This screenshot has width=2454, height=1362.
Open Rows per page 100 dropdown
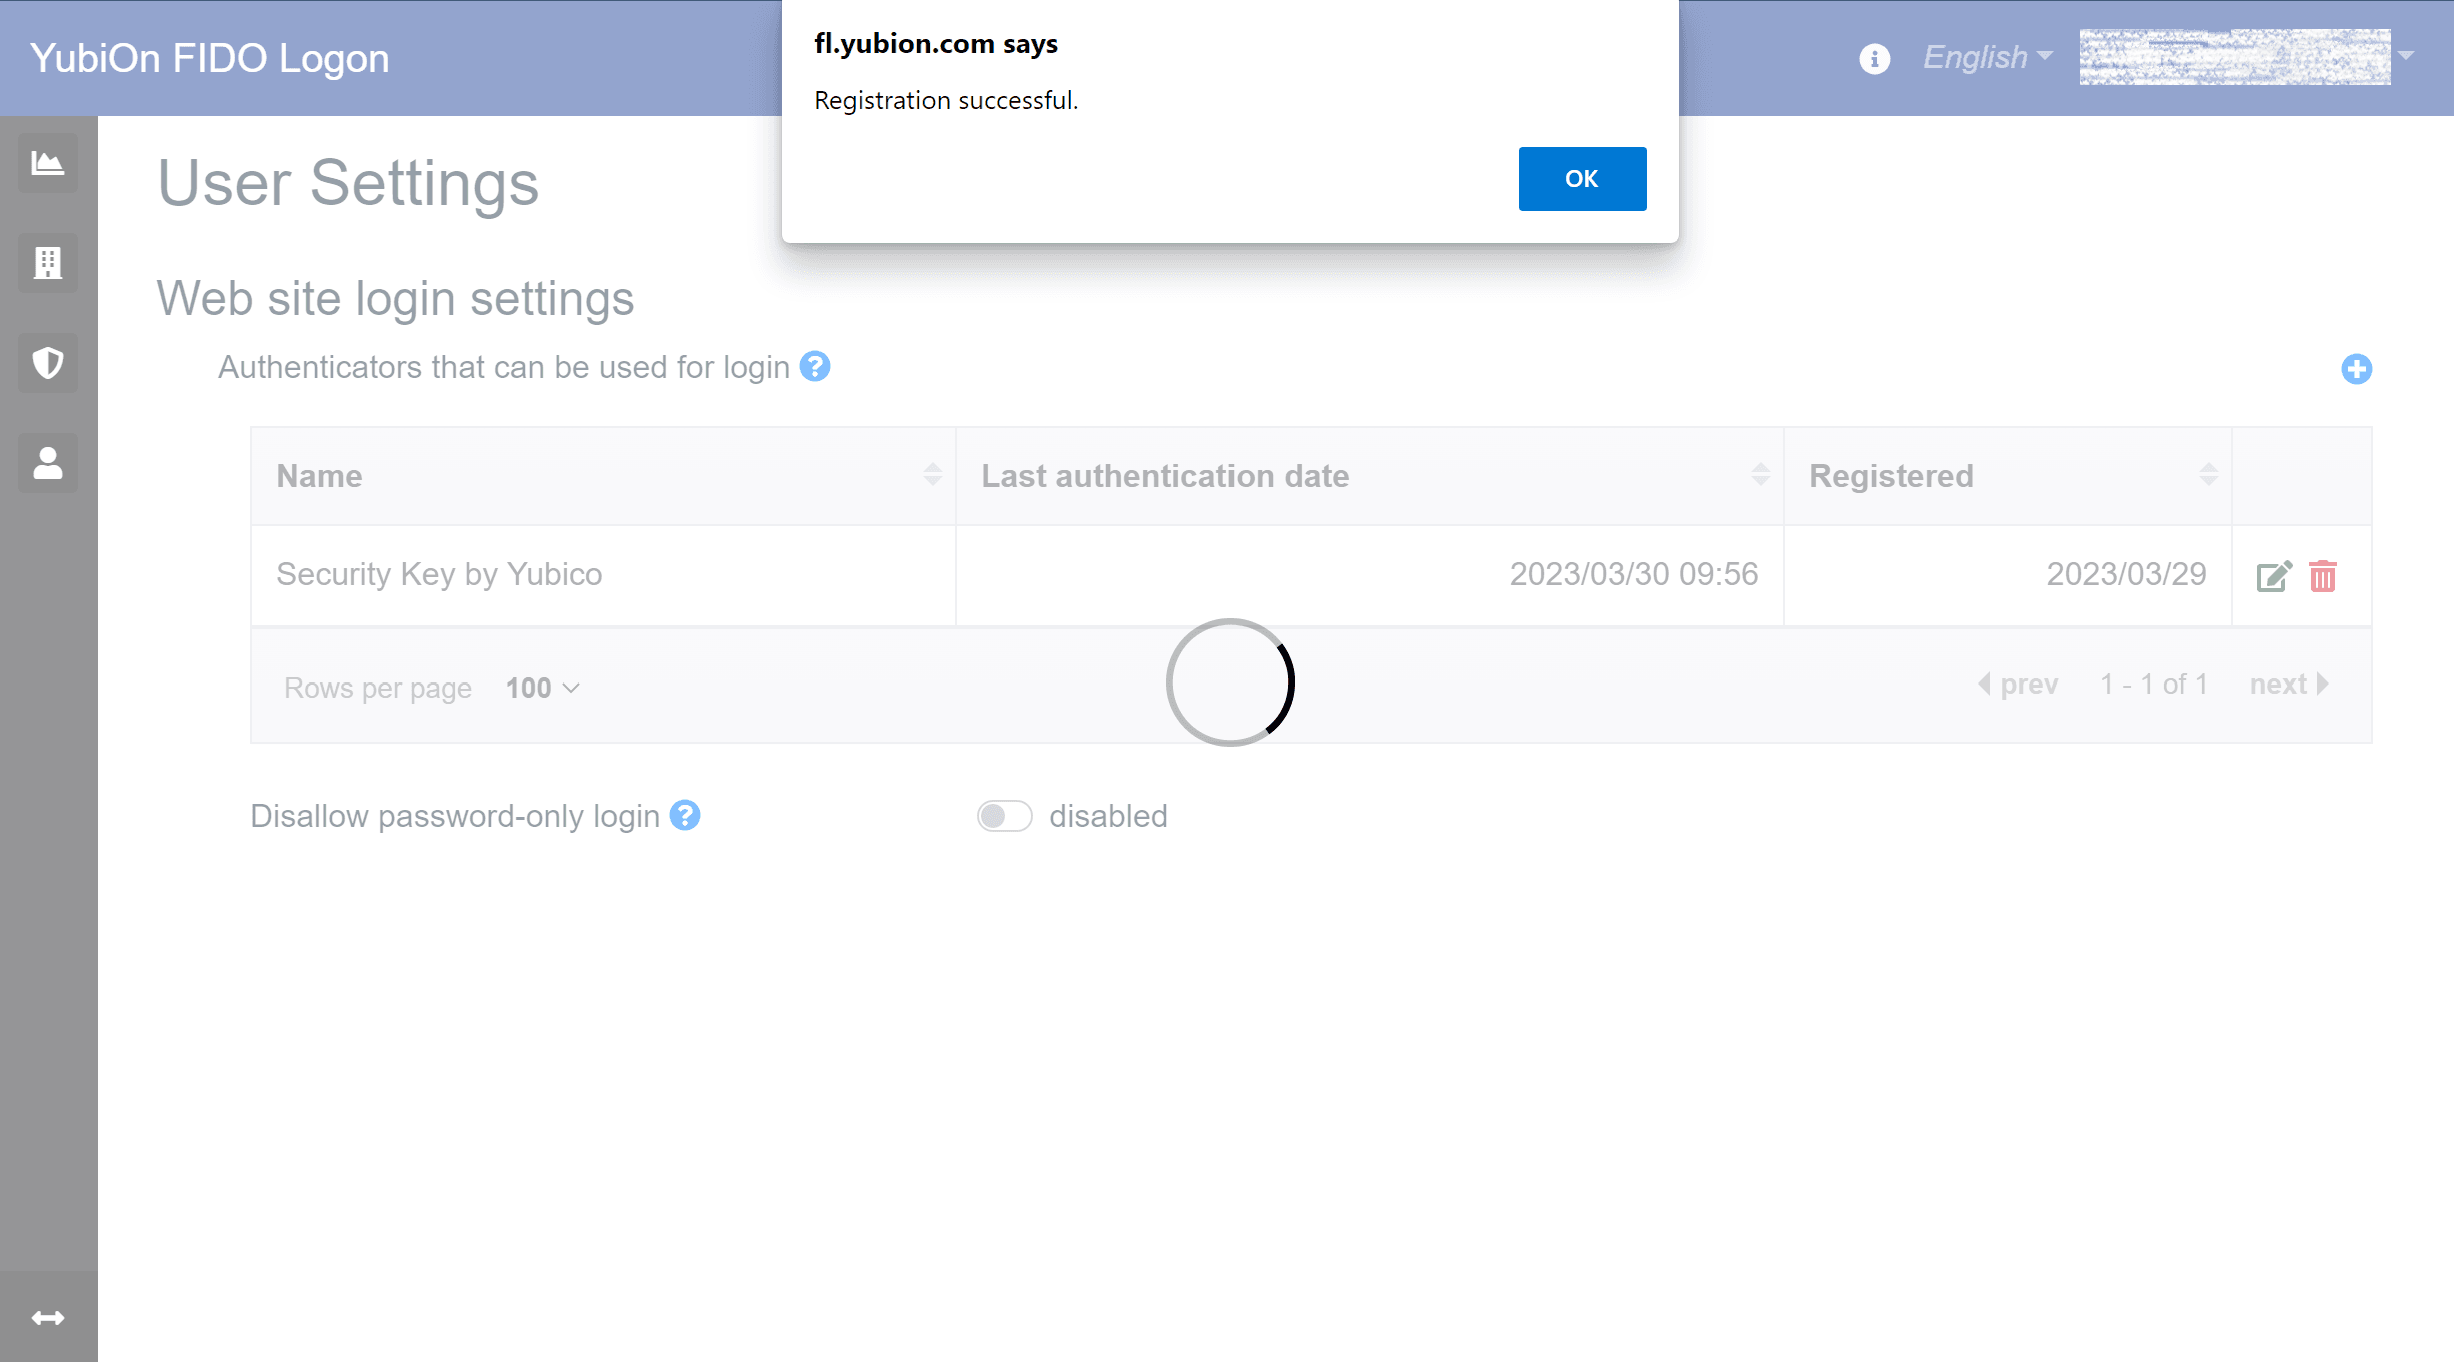[x=543, y=688]
